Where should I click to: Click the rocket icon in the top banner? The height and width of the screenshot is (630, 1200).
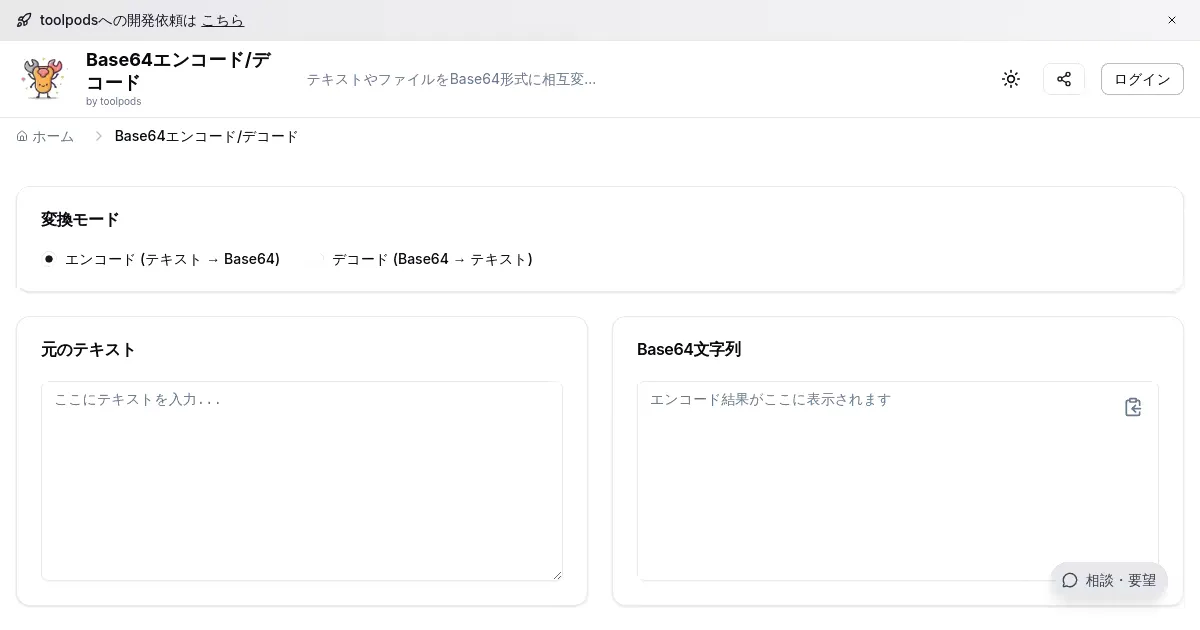pos(24,20)
